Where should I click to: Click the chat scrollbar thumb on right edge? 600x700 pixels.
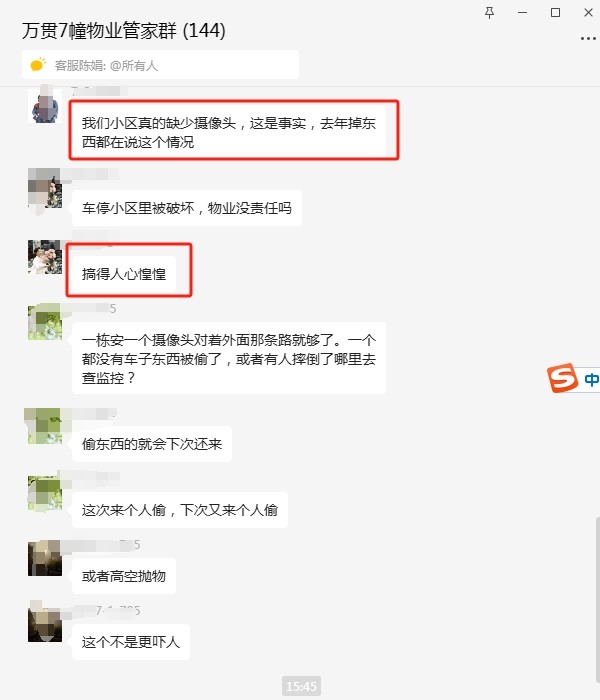[597, 607]
